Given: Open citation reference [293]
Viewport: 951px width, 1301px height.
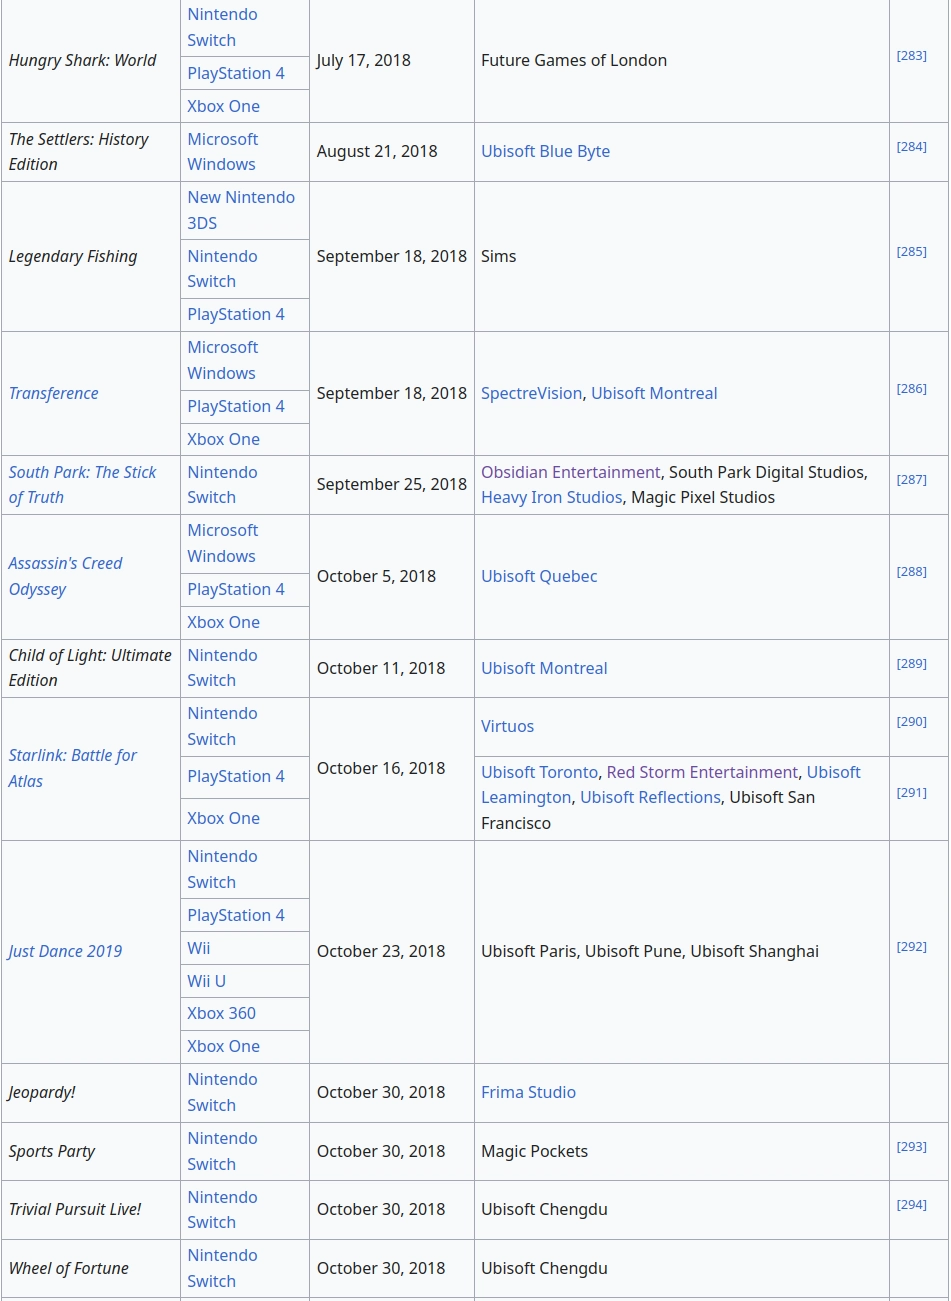Looking at the screenshot, I should coord(911,1147).
